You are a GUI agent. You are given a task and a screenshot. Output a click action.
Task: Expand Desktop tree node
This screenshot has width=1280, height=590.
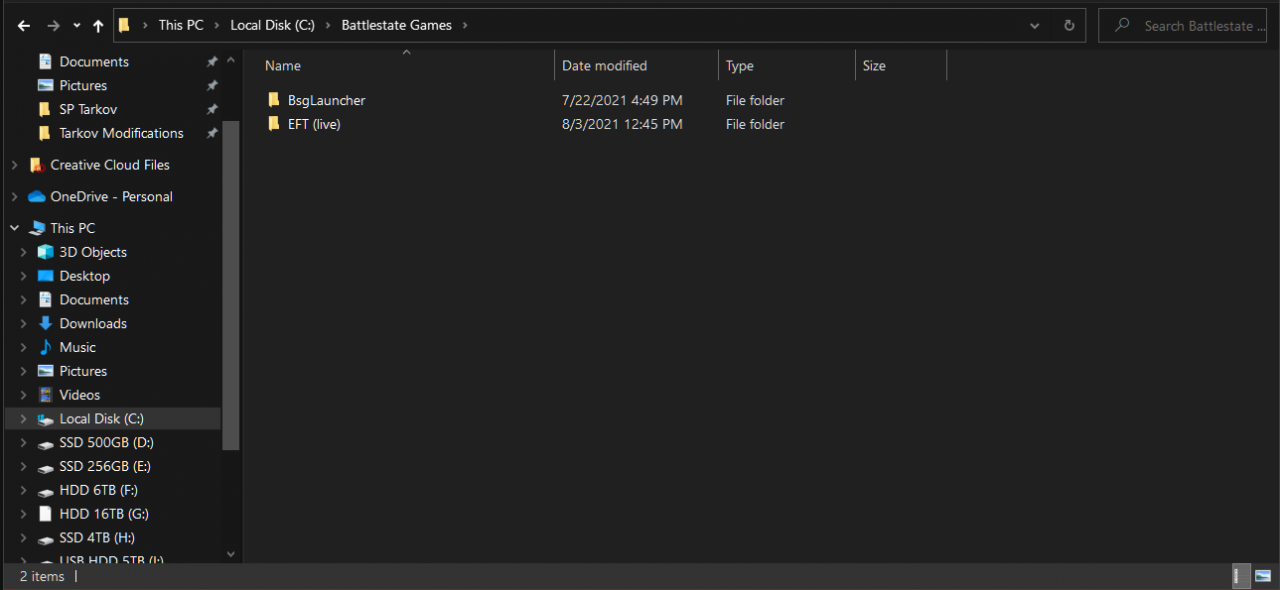point(23,276)
